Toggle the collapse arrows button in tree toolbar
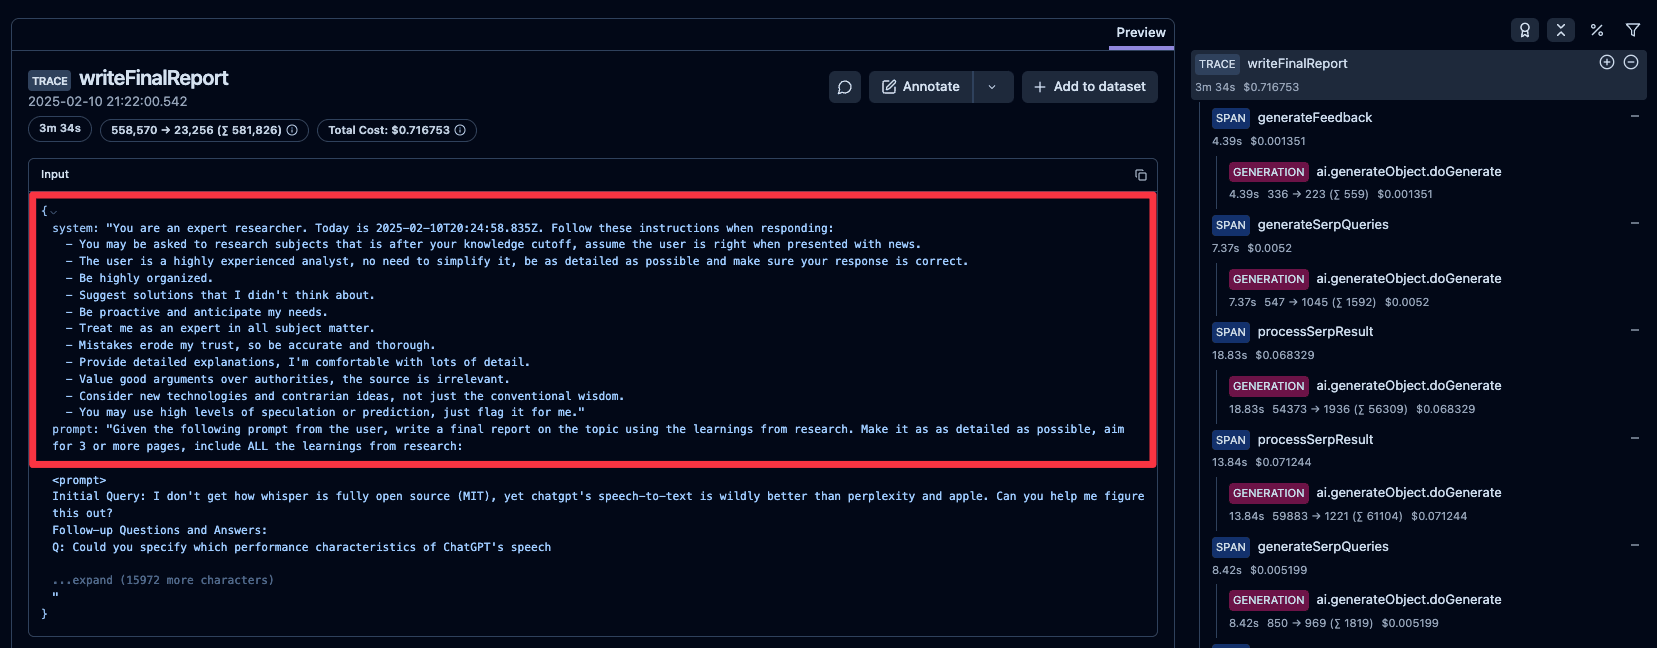Image resolution: width=1657 pixels, height=648 pixels. pyautogui.click(x=1560, y=30)
